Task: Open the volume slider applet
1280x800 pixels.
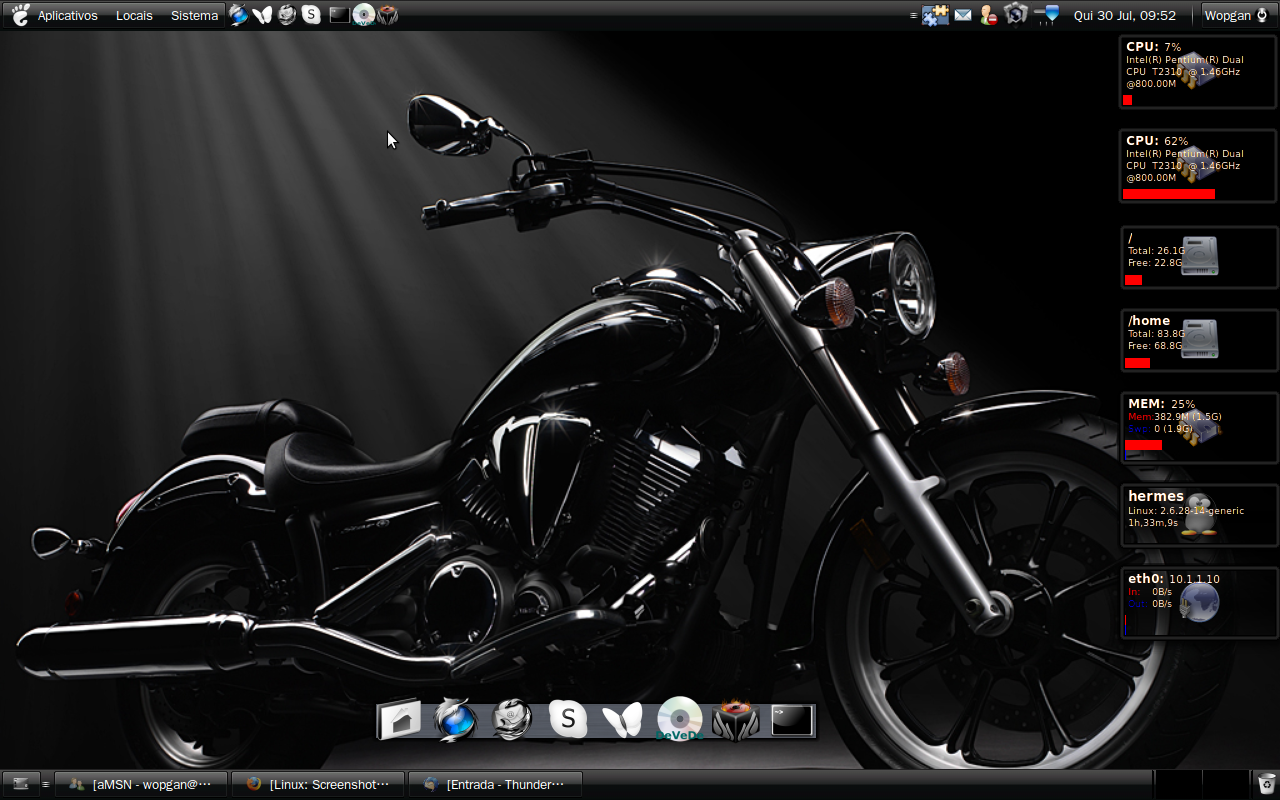Action: click(x=1046, y=15)
